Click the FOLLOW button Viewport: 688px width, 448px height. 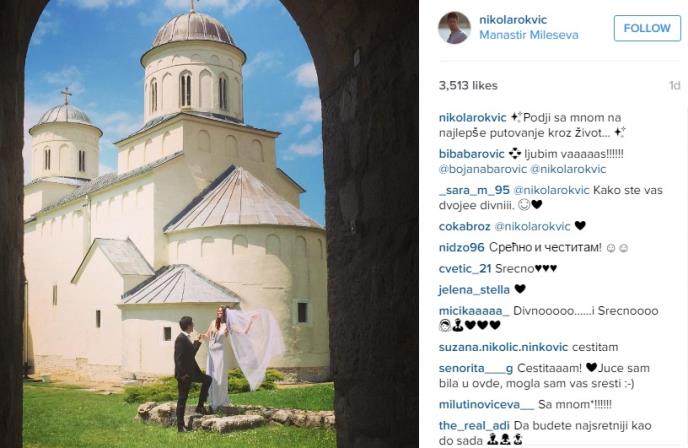[x=647, y=28]
